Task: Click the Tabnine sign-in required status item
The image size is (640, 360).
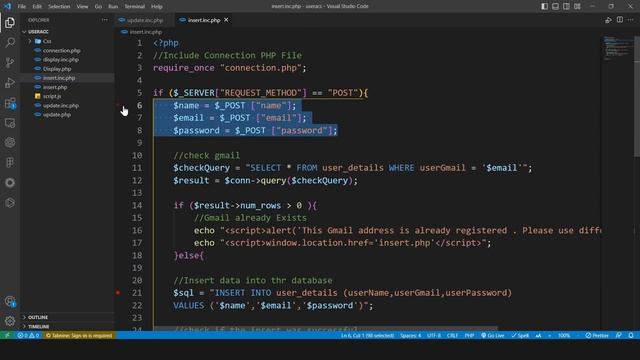Action: pyautogui.click(x=79, y=336)
